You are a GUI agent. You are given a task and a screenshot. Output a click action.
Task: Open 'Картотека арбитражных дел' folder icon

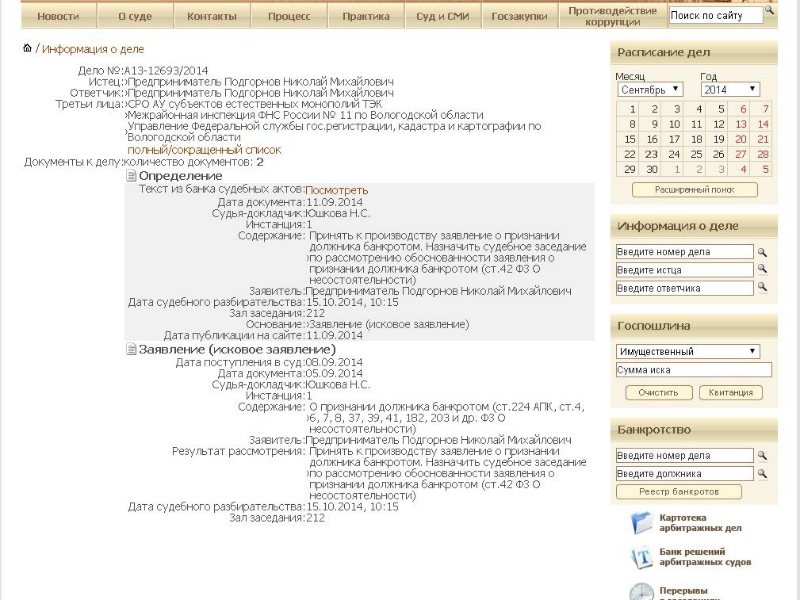click(x=641, y=522)
